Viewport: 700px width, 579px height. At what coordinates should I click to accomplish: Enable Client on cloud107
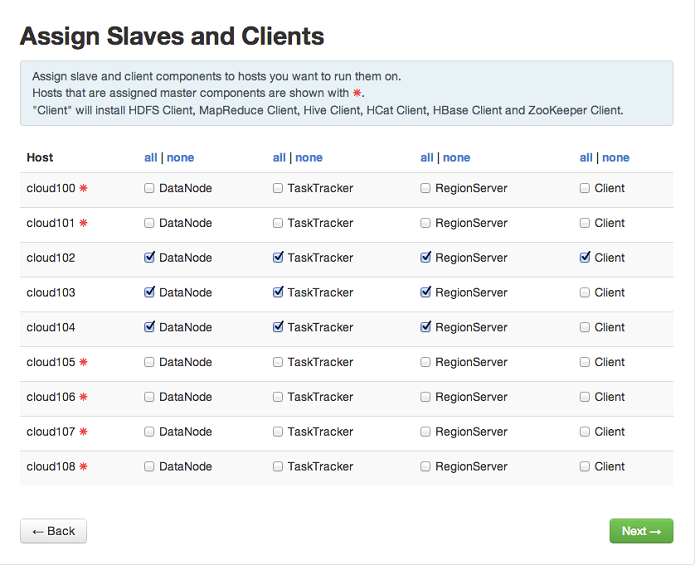(585, 432)
